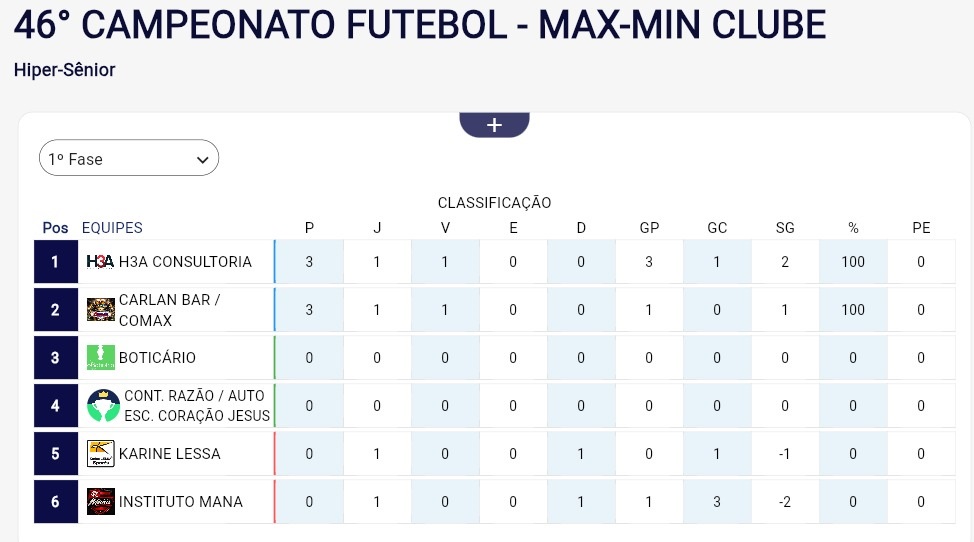Open the BOTICÁRIO team name
Image resolution: width=974 pixels, height=542 pixels.
pyautogui.click(x=157, y=358)
